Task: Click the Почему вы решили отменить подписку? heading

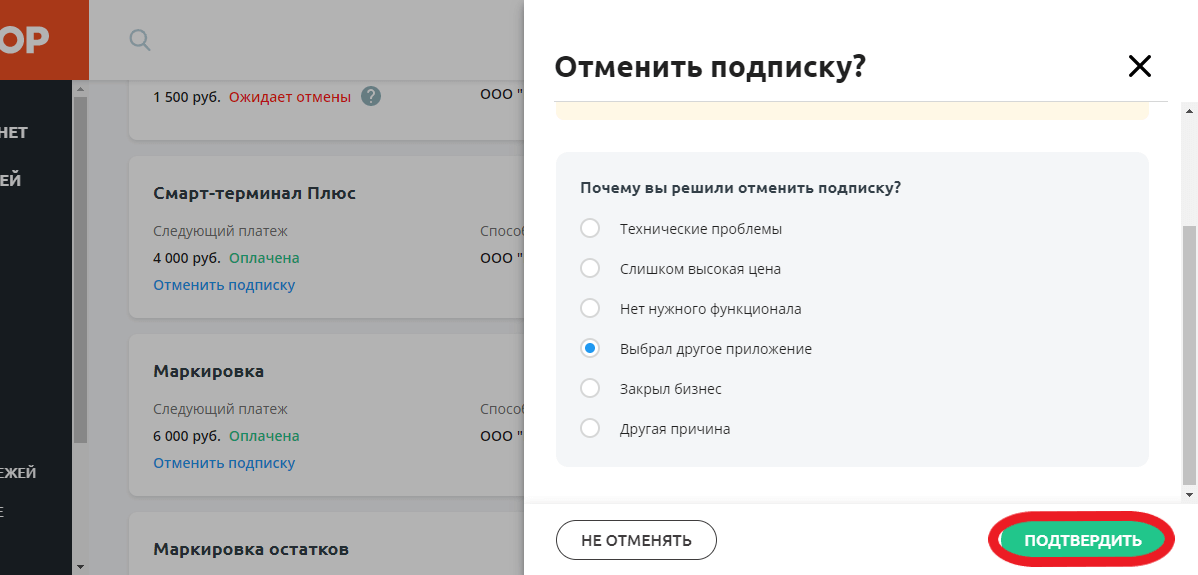Action: (740, 188)
